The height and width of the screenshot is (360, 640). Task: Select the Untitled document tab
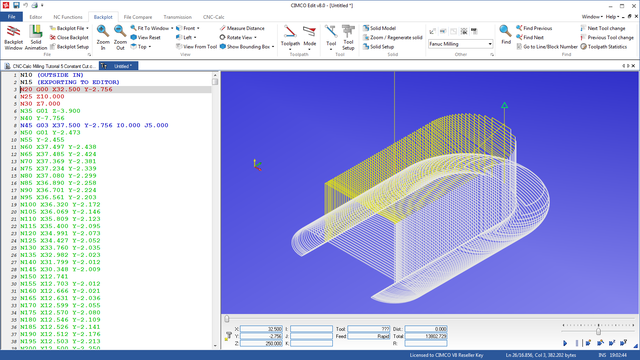click(118, 66)
